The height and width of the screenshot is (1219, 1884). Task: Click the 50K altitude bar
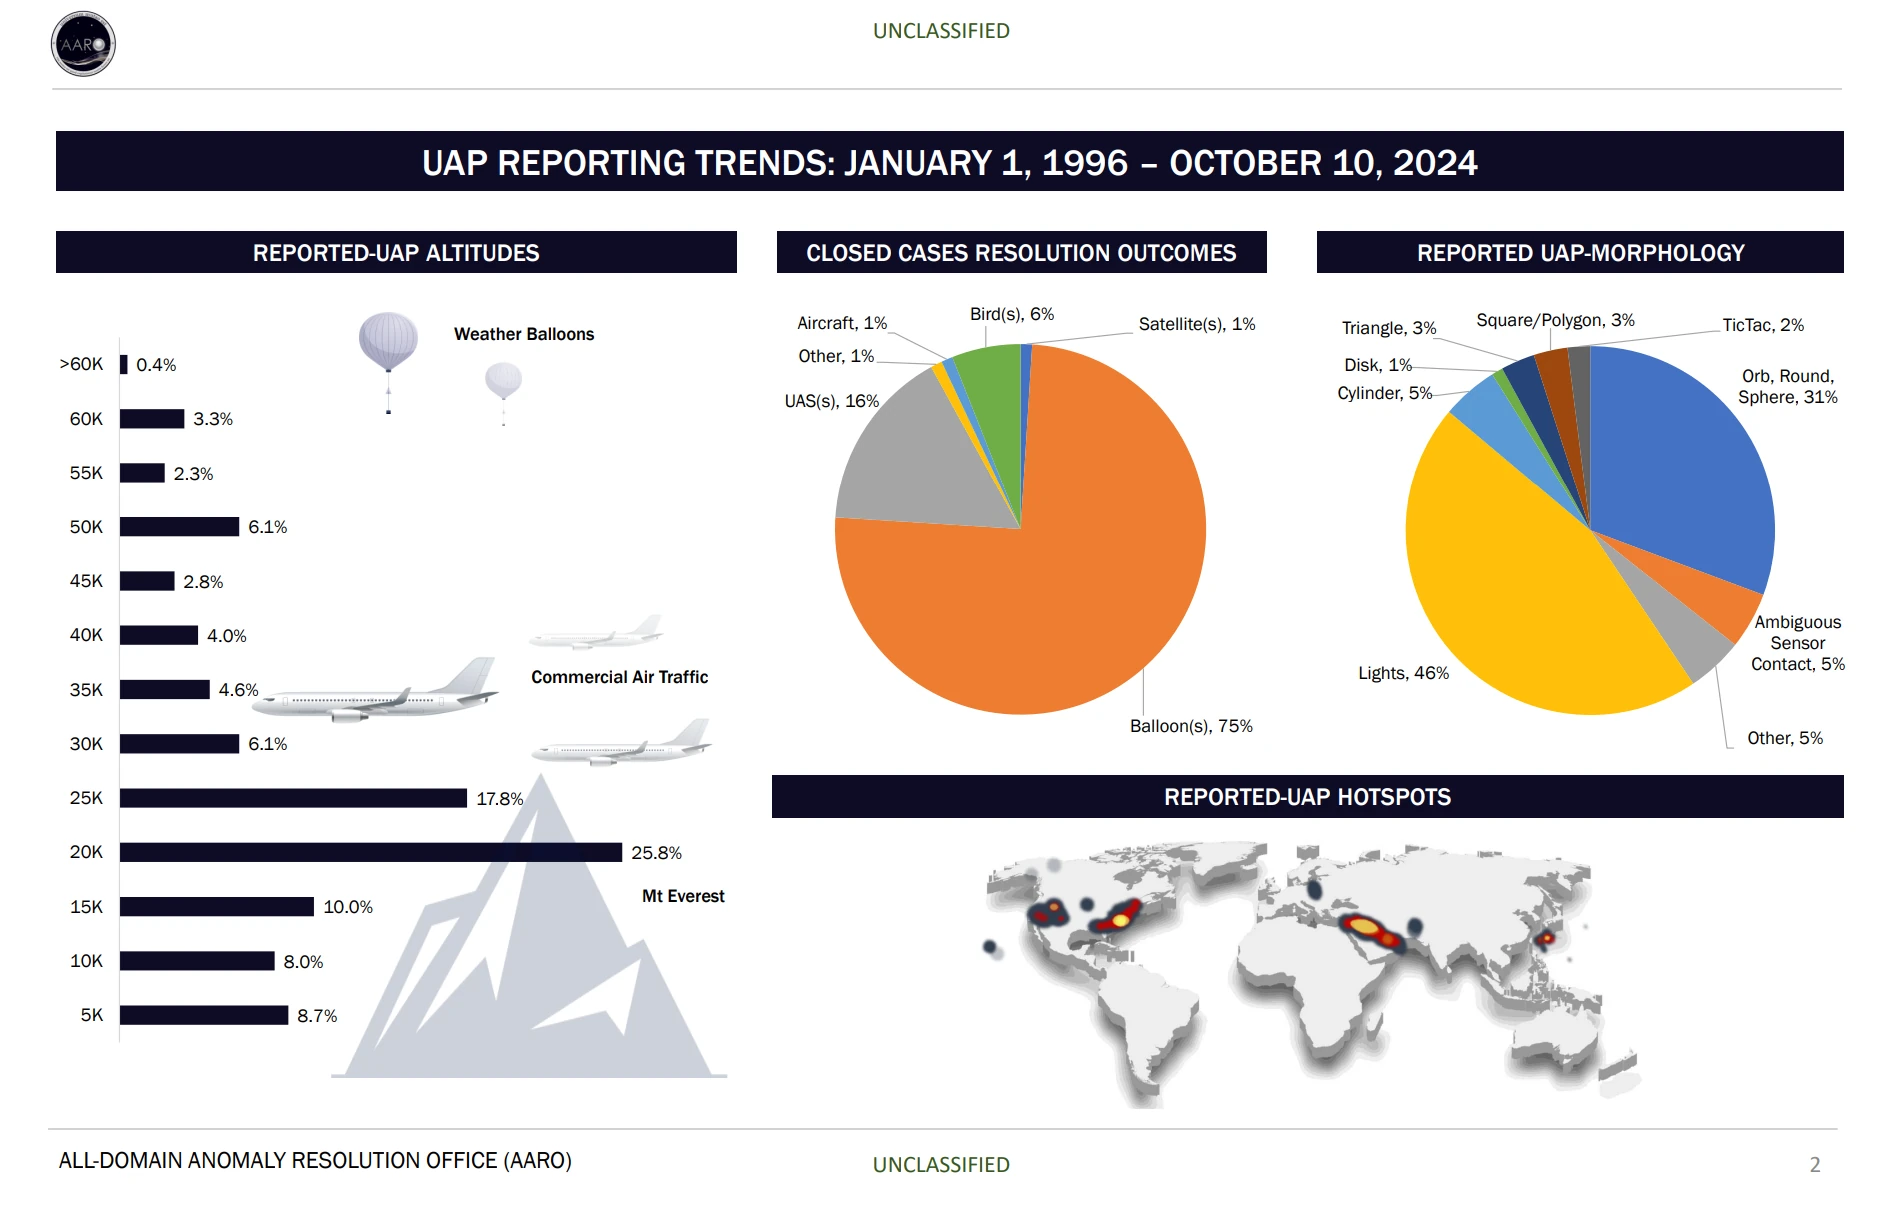[x=179, y=527]
